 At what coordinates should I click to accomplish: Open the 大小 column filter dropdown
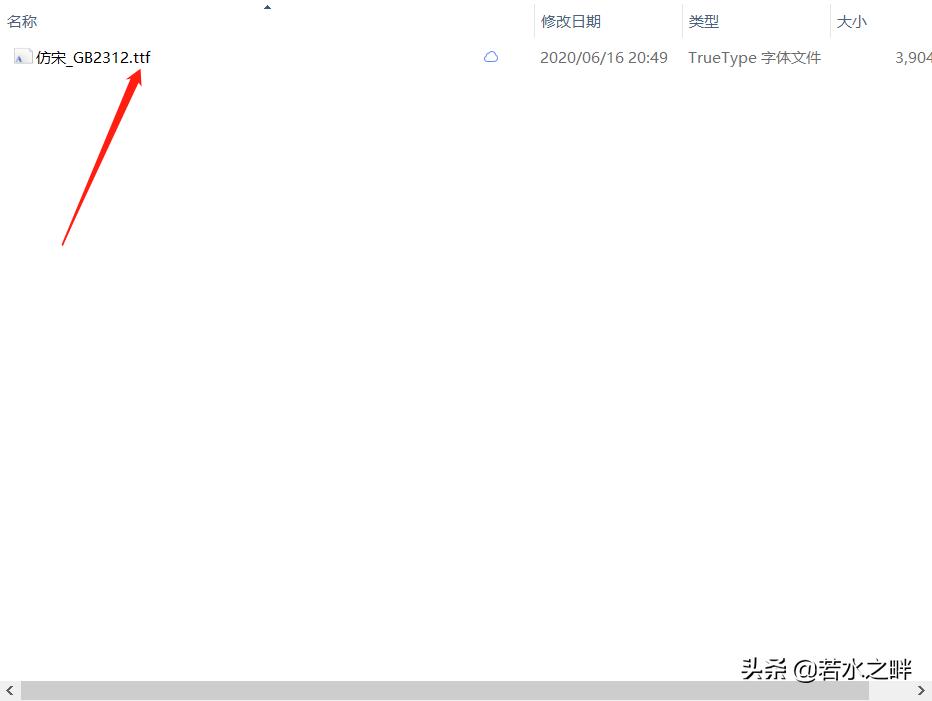point(925,21)
